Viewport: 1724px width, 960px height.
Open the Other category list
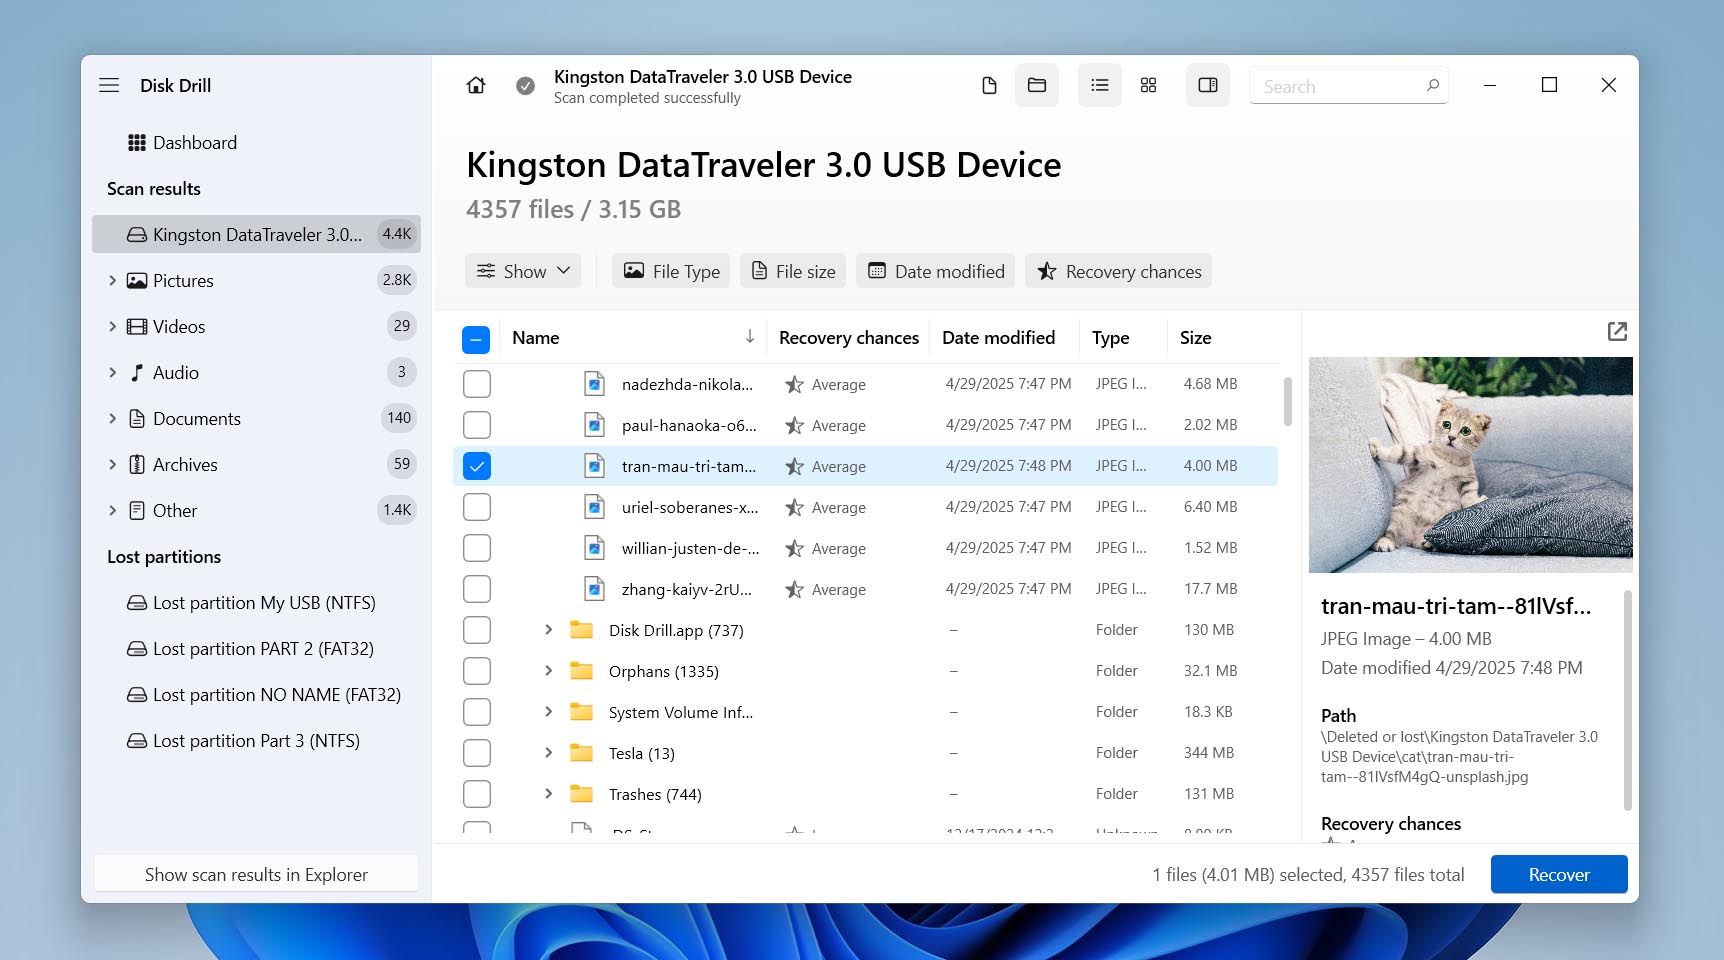pyautogui.click(x=256, y=511)
